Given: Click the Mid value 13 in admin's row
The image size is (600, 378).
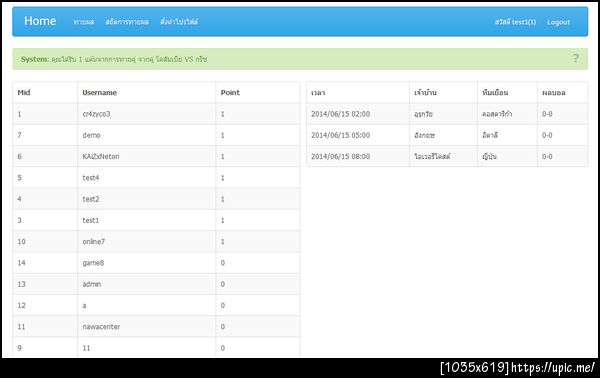Looking at the screenshot, I should 21,284.
